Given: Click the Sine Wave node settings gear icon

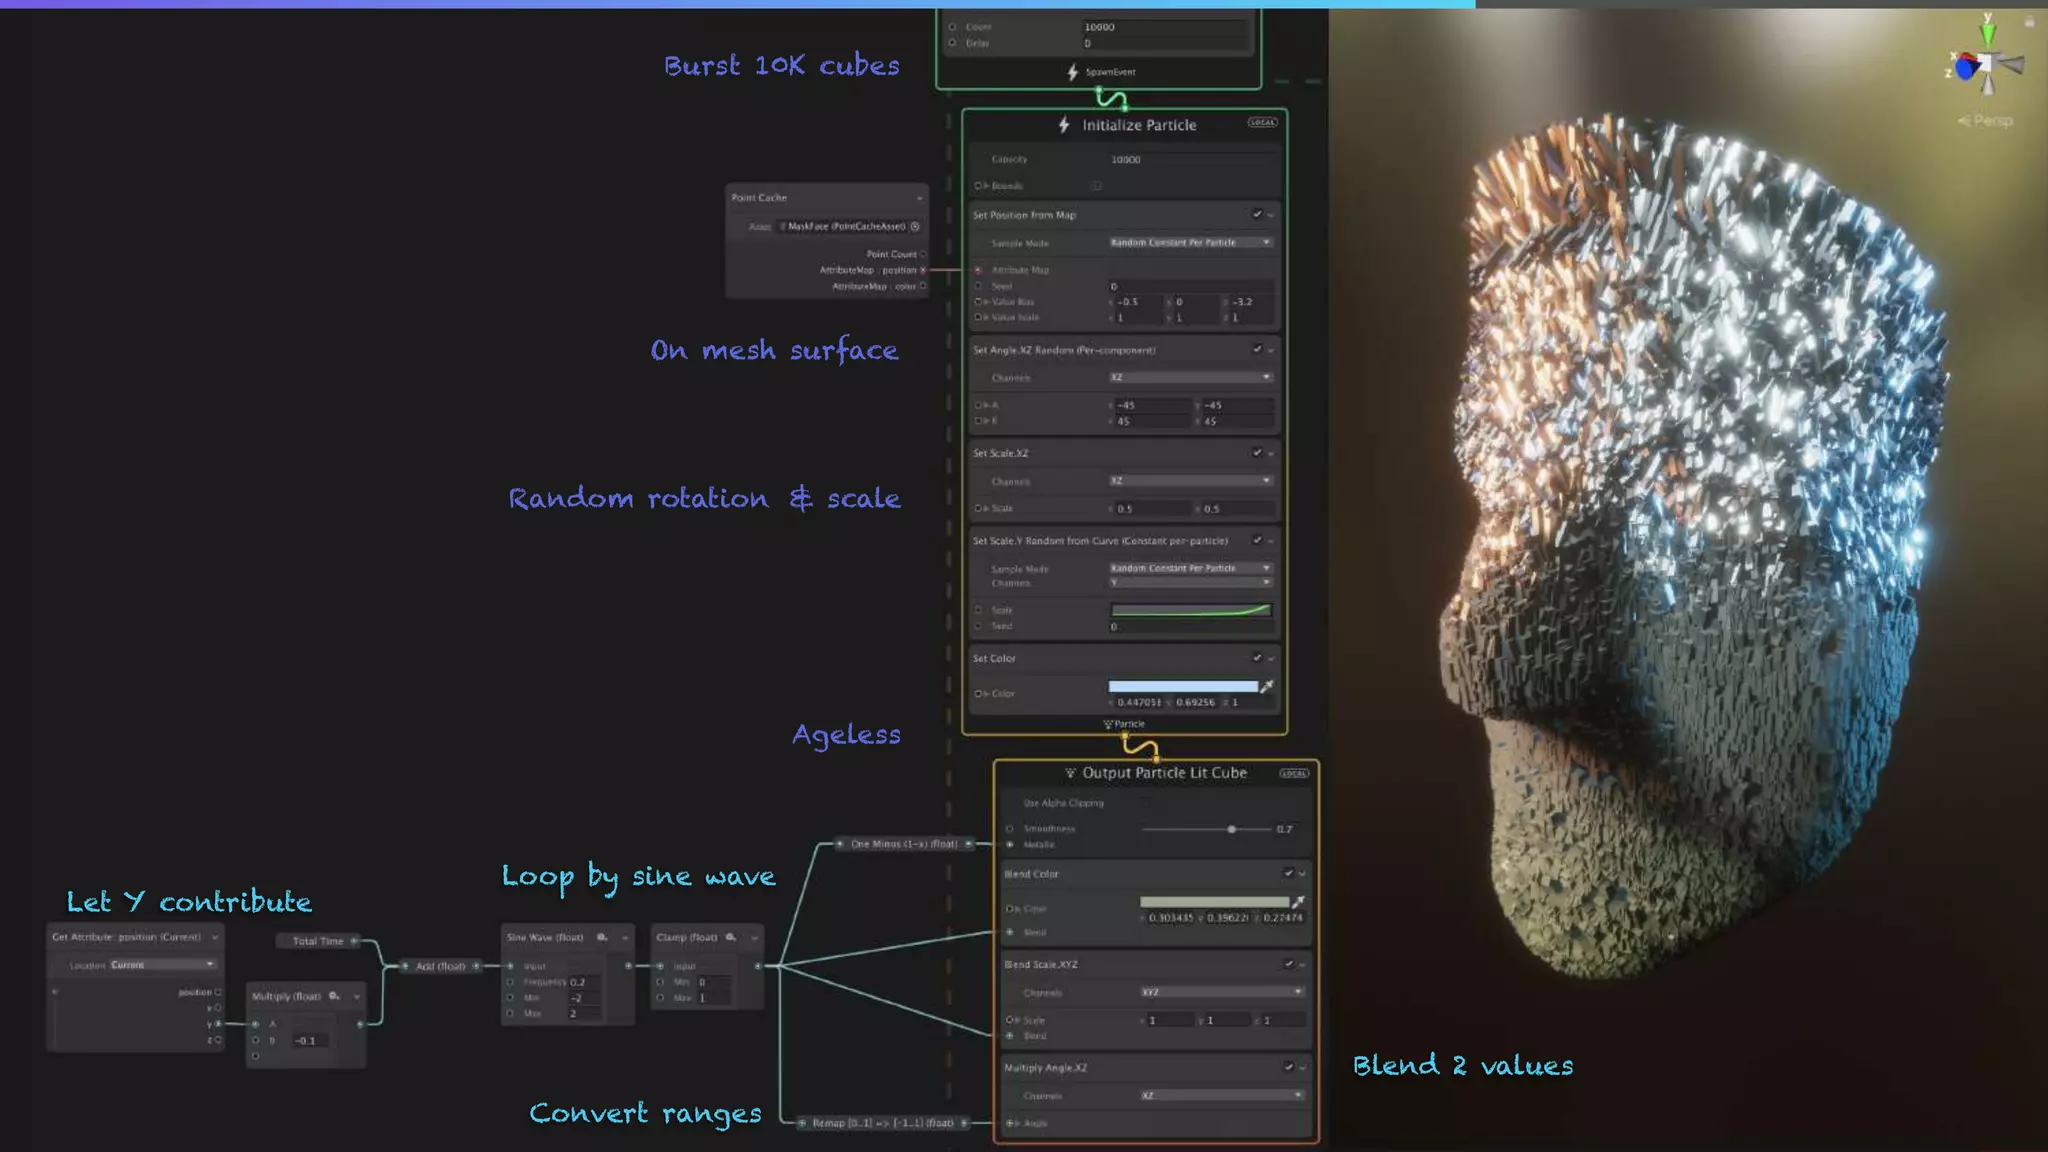Looking at the screenshot, I should [x=602, y=937].
